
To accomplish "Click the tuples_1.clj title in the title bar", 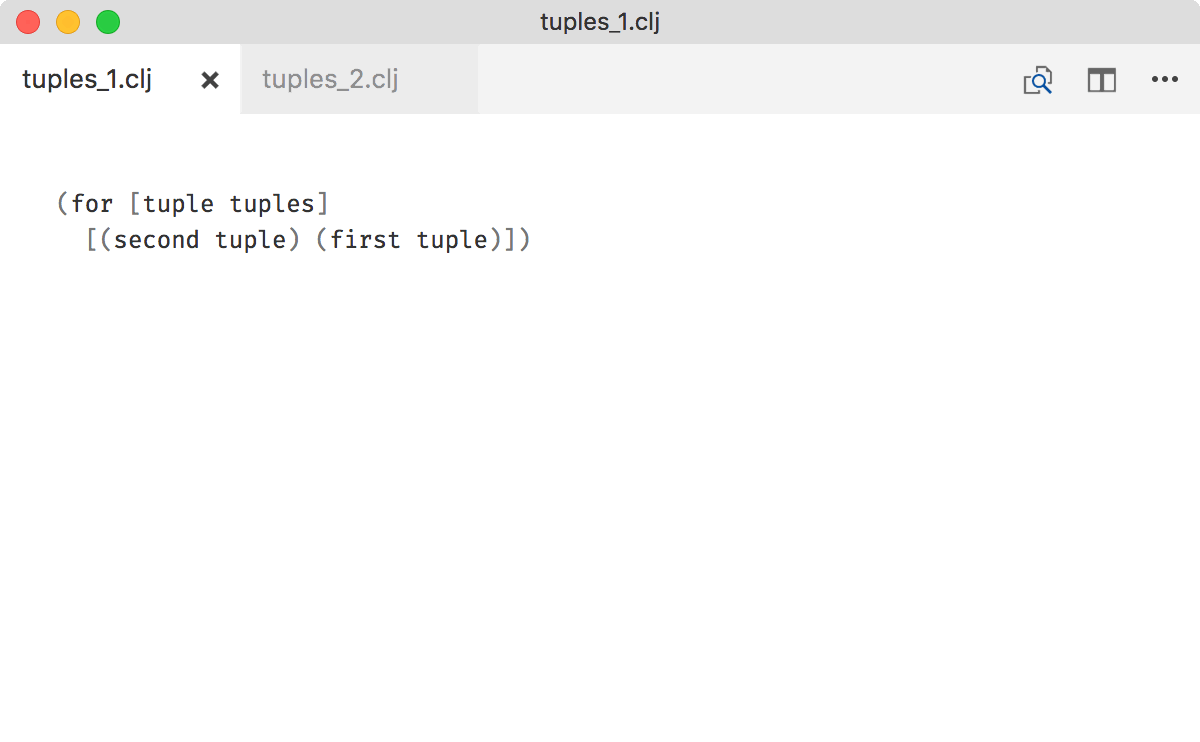I will [x=600, y=22].
